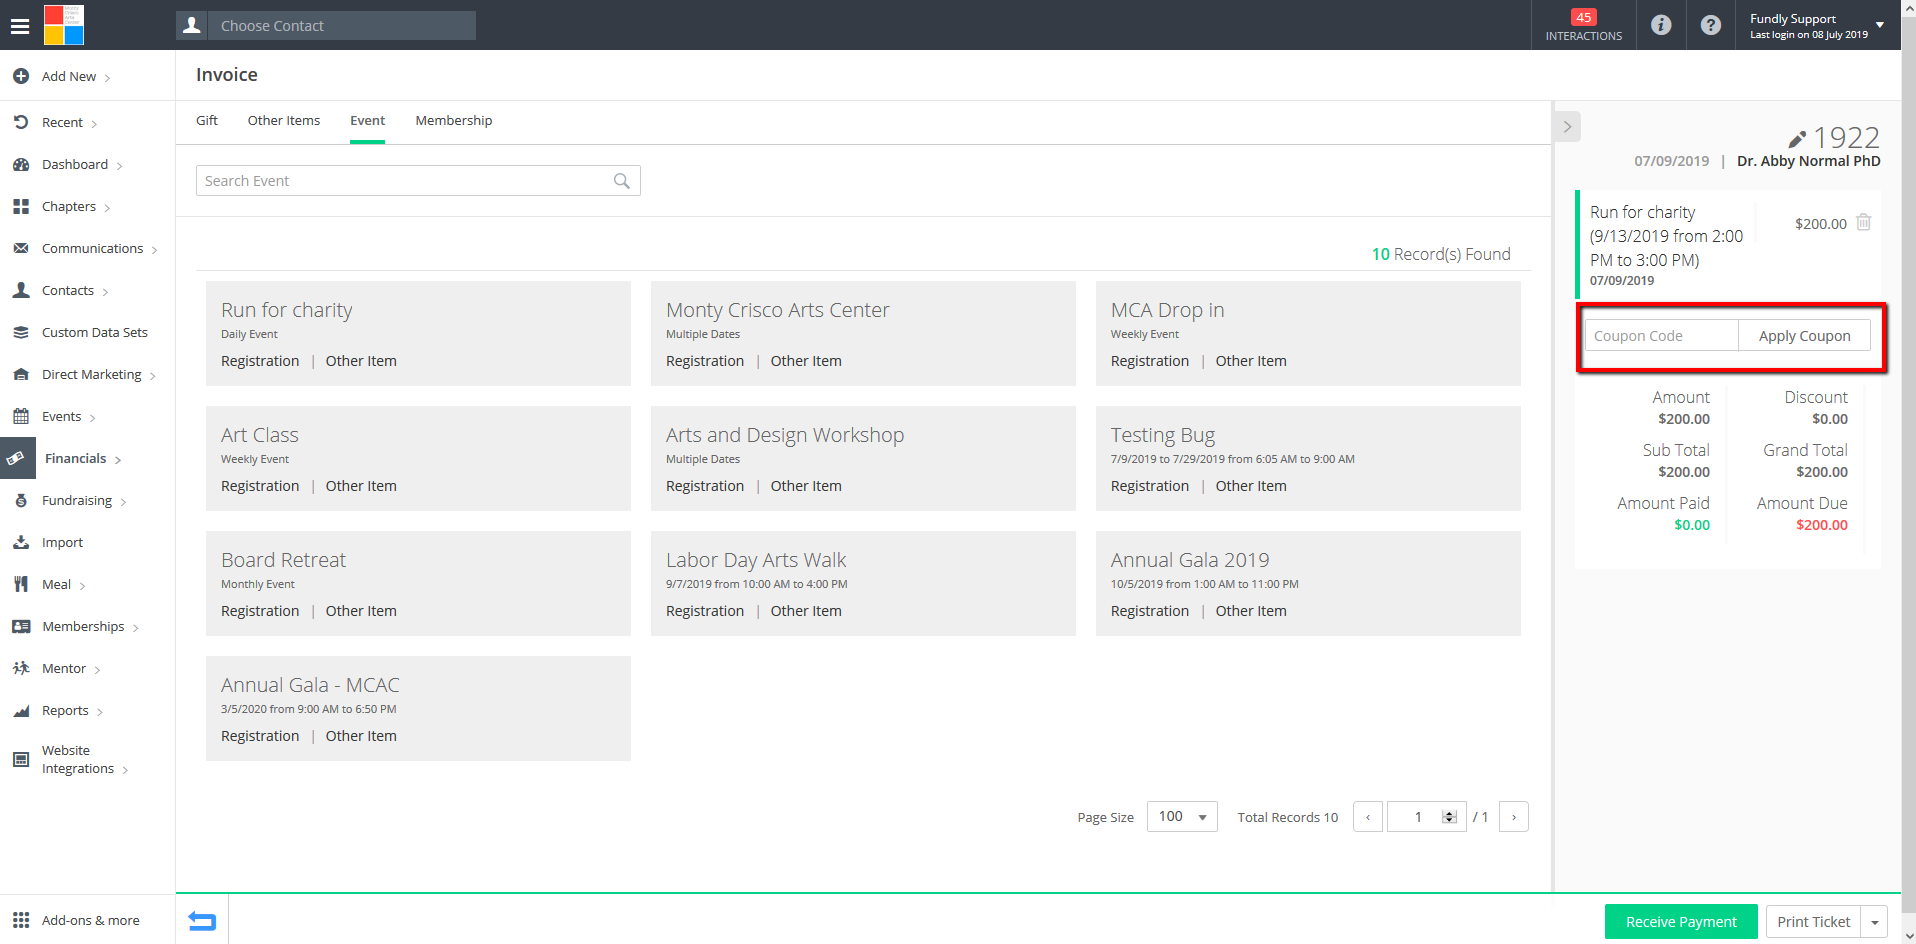Click the Financials ticket icon
1916x944 pixels.
click(15, 458)
